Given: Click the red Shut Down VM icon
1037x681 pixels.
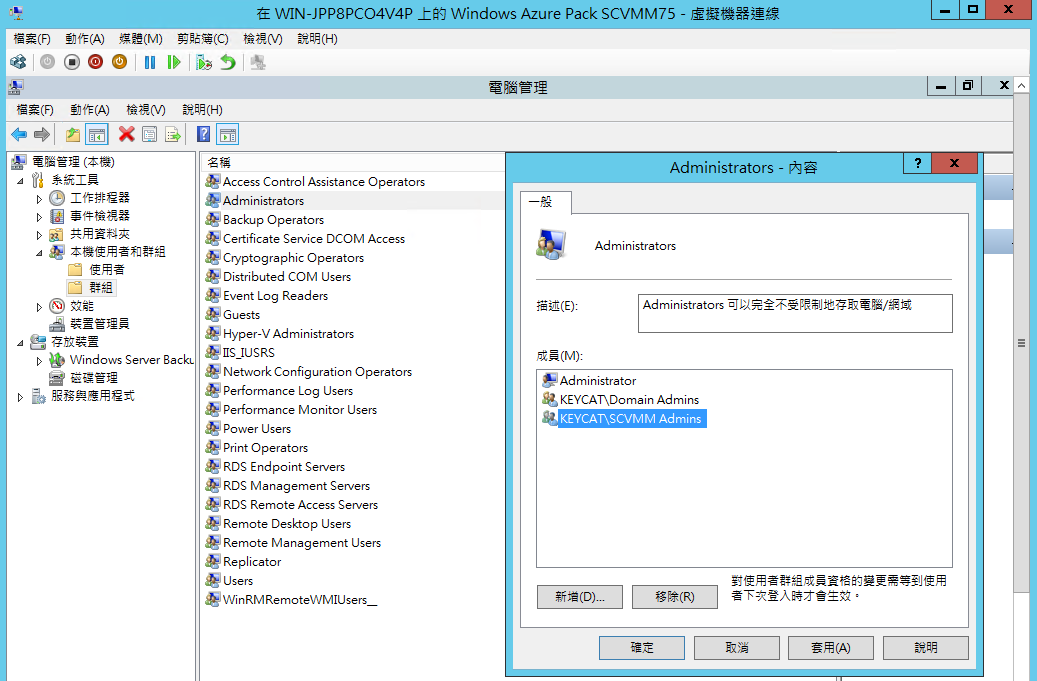Looking at the screenshot, I should (95, 62).
